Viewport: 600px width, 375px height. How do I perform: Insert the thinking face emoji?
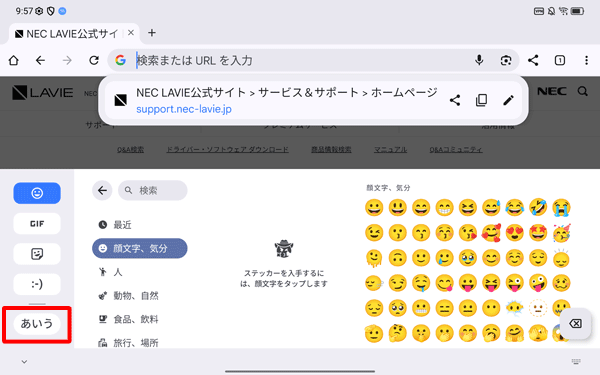(x=398, y=333)
